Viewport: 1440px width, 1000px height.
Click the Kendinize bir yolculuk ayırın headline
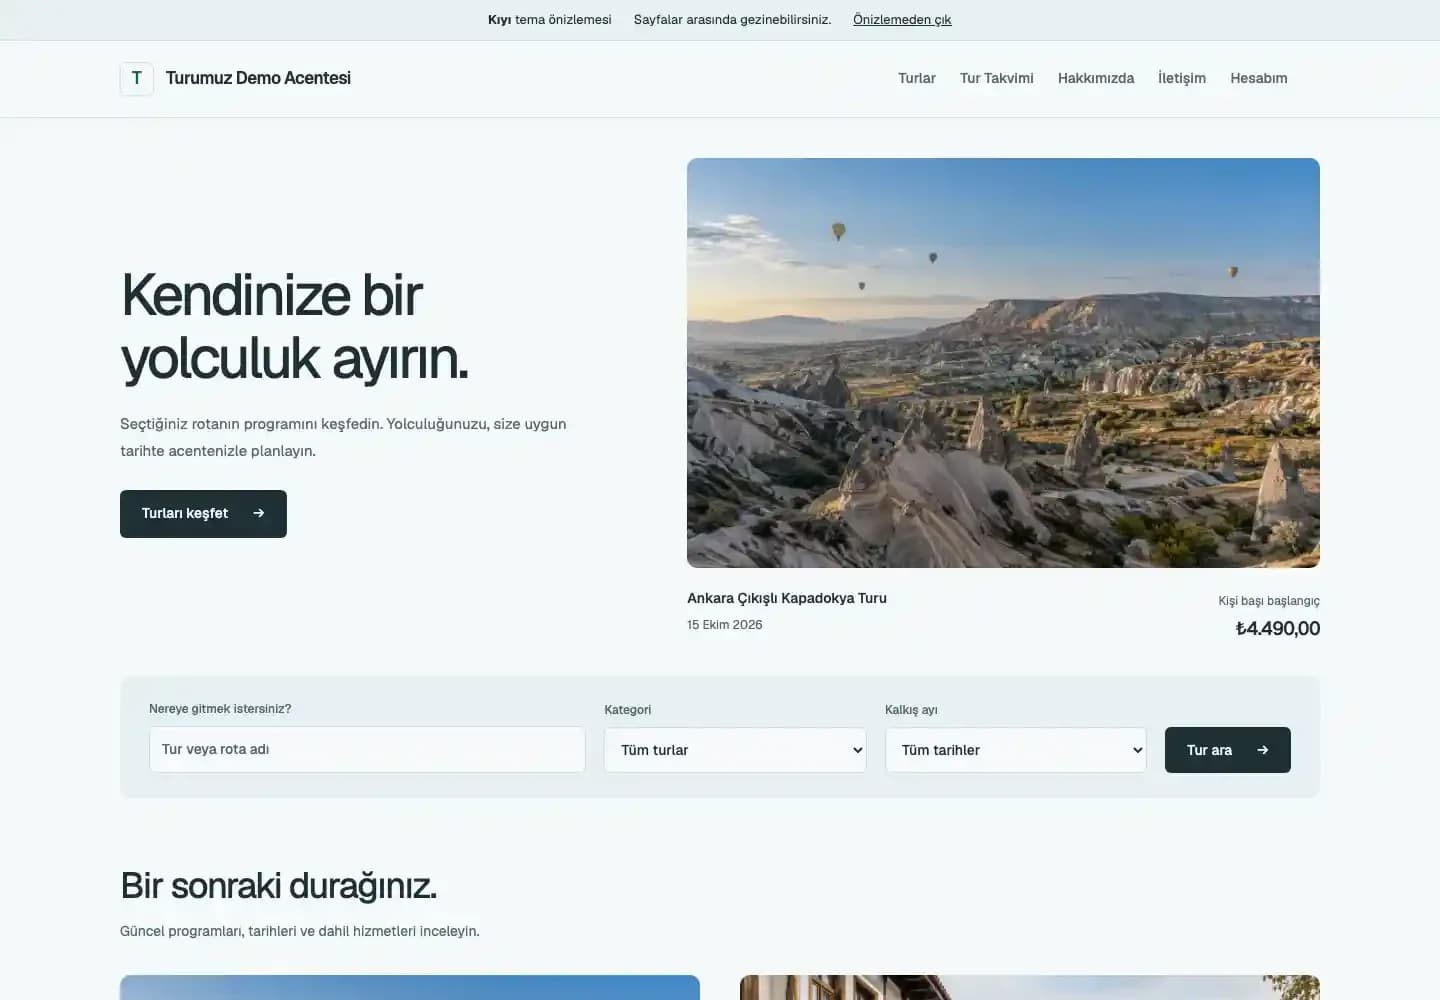pos(295,327)
